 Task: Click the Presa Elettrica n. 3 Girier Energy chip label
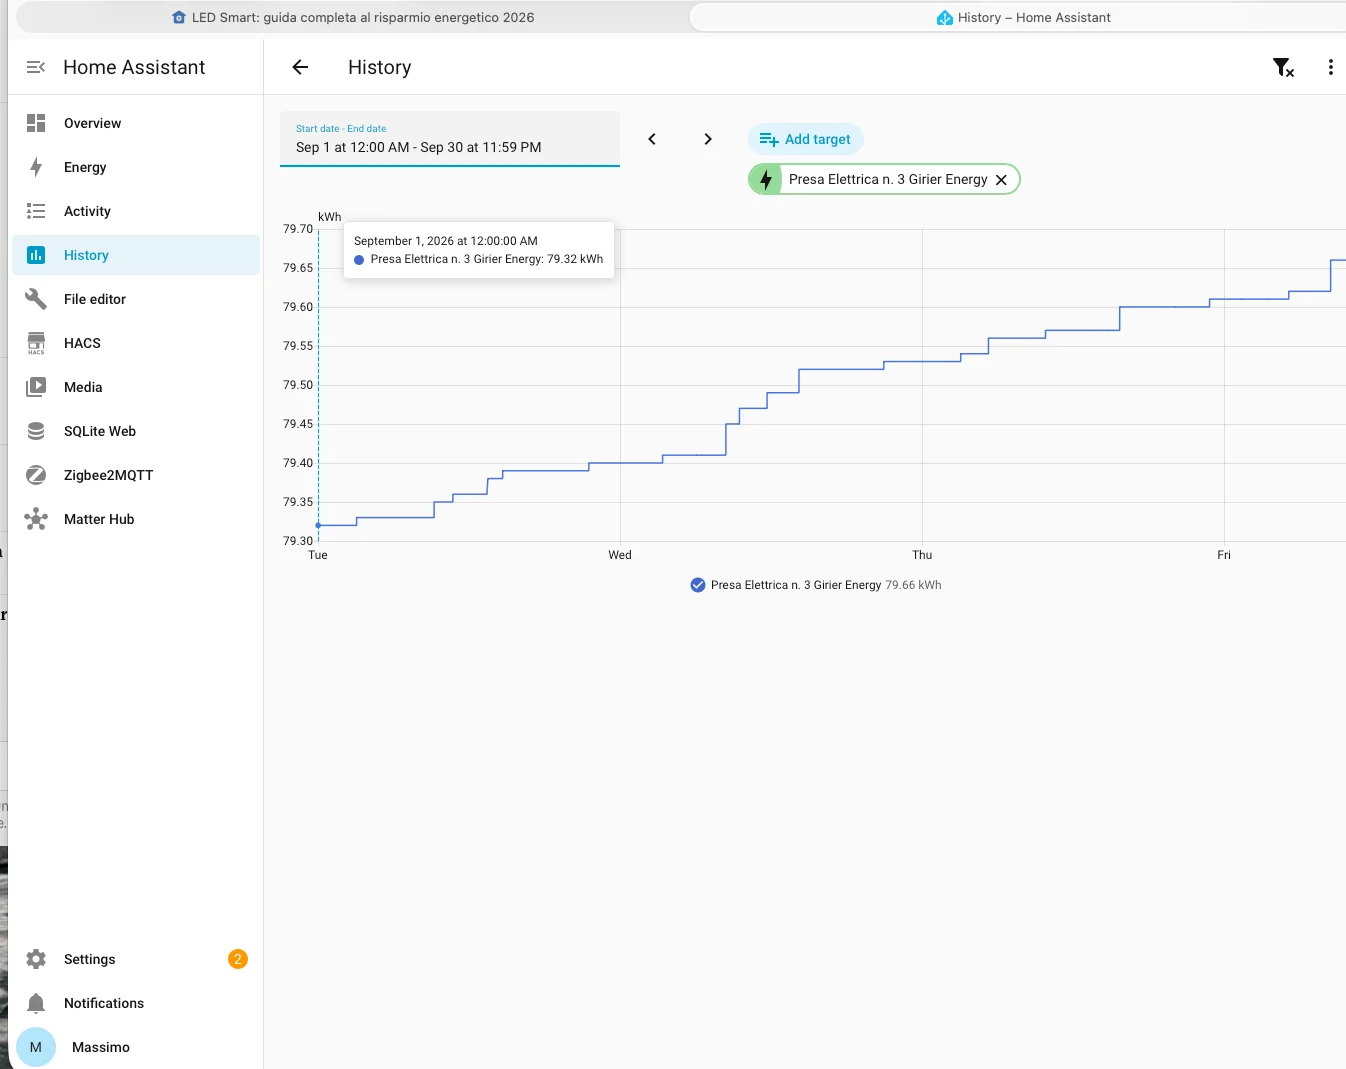pos(888,179)
